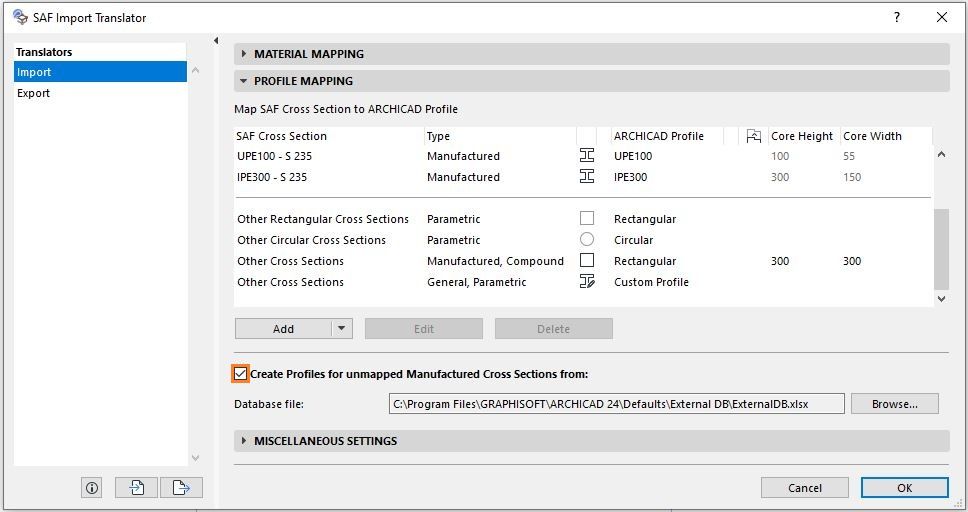Viewport: 968px width, 512px height.
Task: Click rectangle icon in Manufactured, Compound row
Action: pos(587,261)
